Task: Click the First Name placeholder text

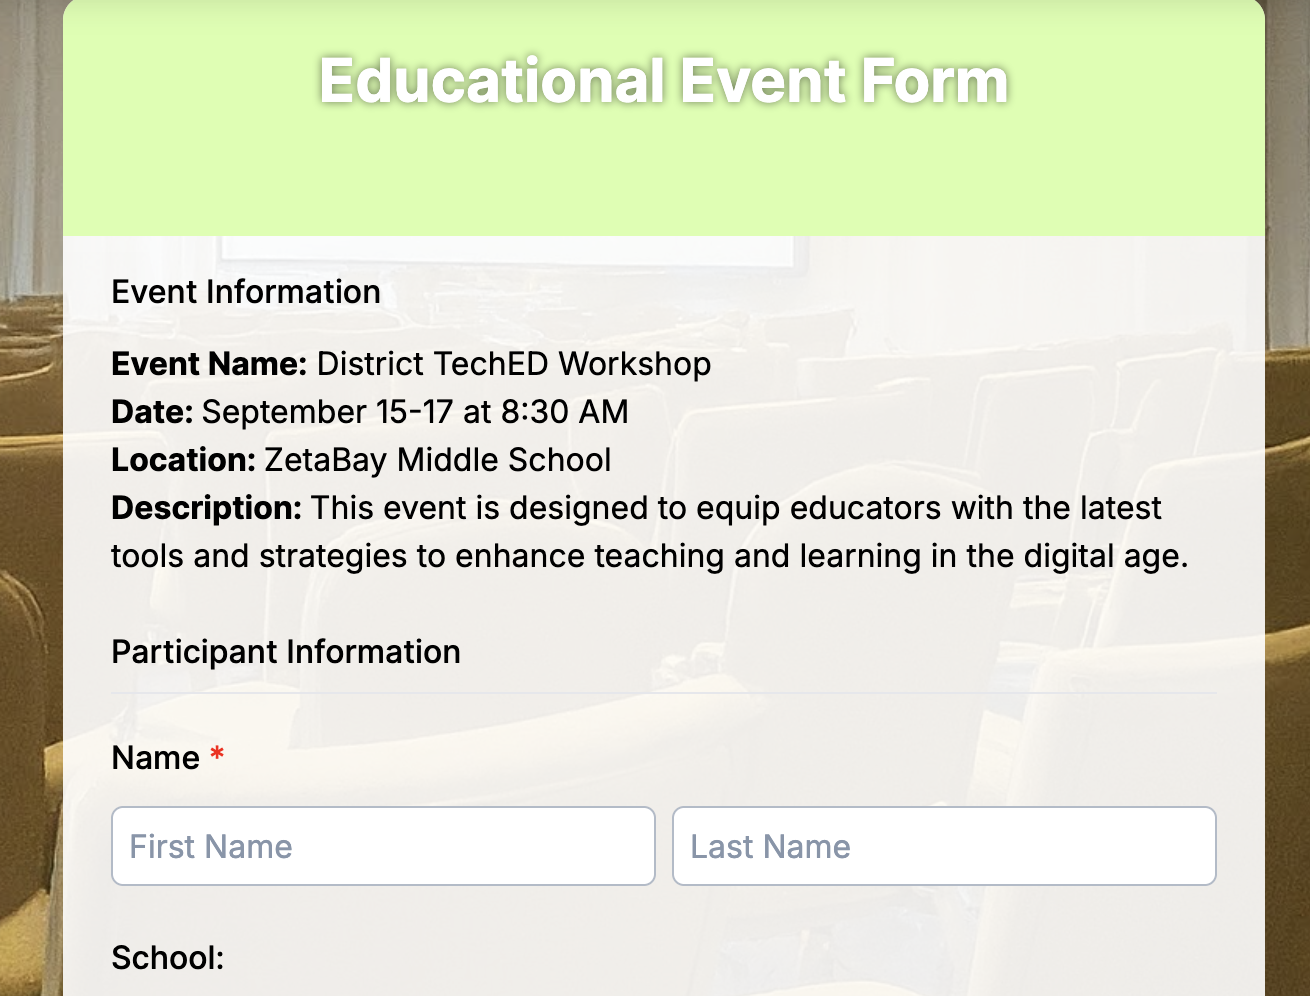Action: [209, 846]
